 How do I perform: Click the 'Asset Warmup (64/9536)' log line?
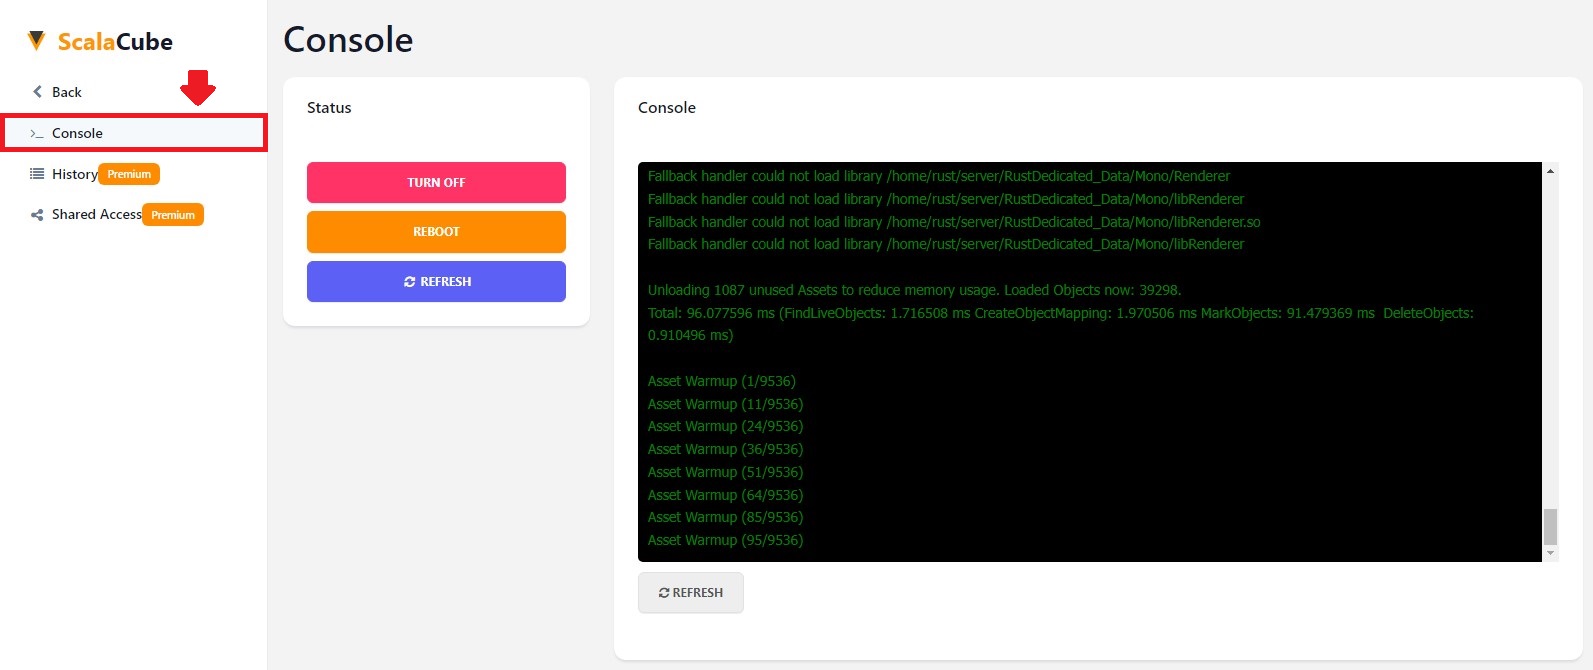pyautogui.click(x=725, y=495)
